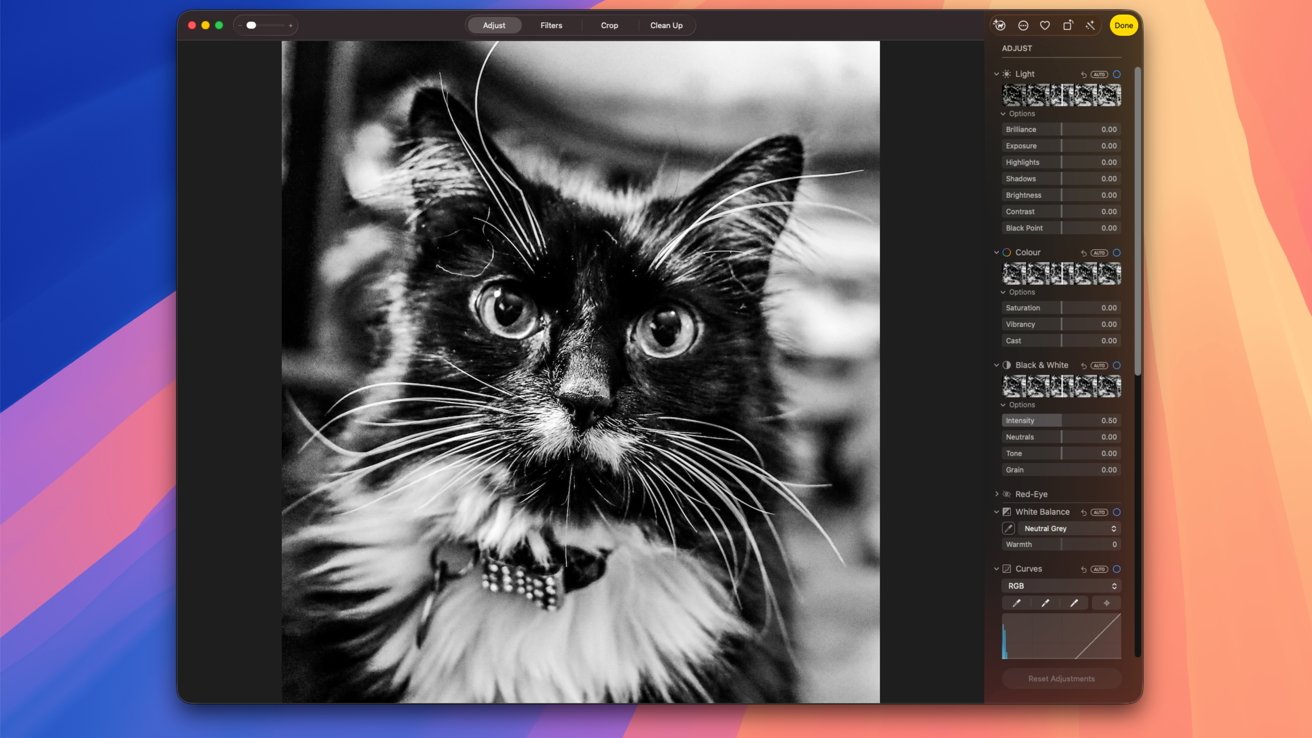
Task: Click the Intensity slider in Black & White
Action: (x=1061, y=421)
